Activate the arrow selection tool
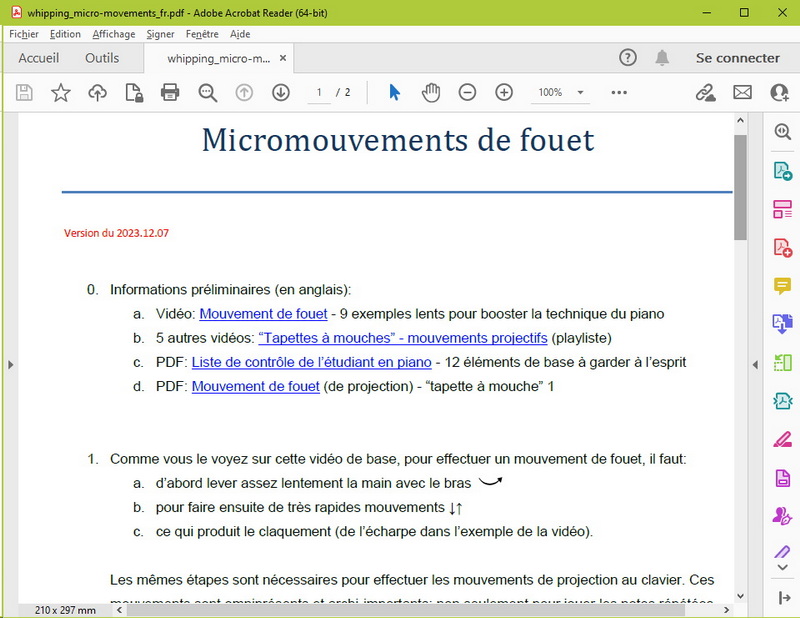The image size is (800, 618). [394, 93]
